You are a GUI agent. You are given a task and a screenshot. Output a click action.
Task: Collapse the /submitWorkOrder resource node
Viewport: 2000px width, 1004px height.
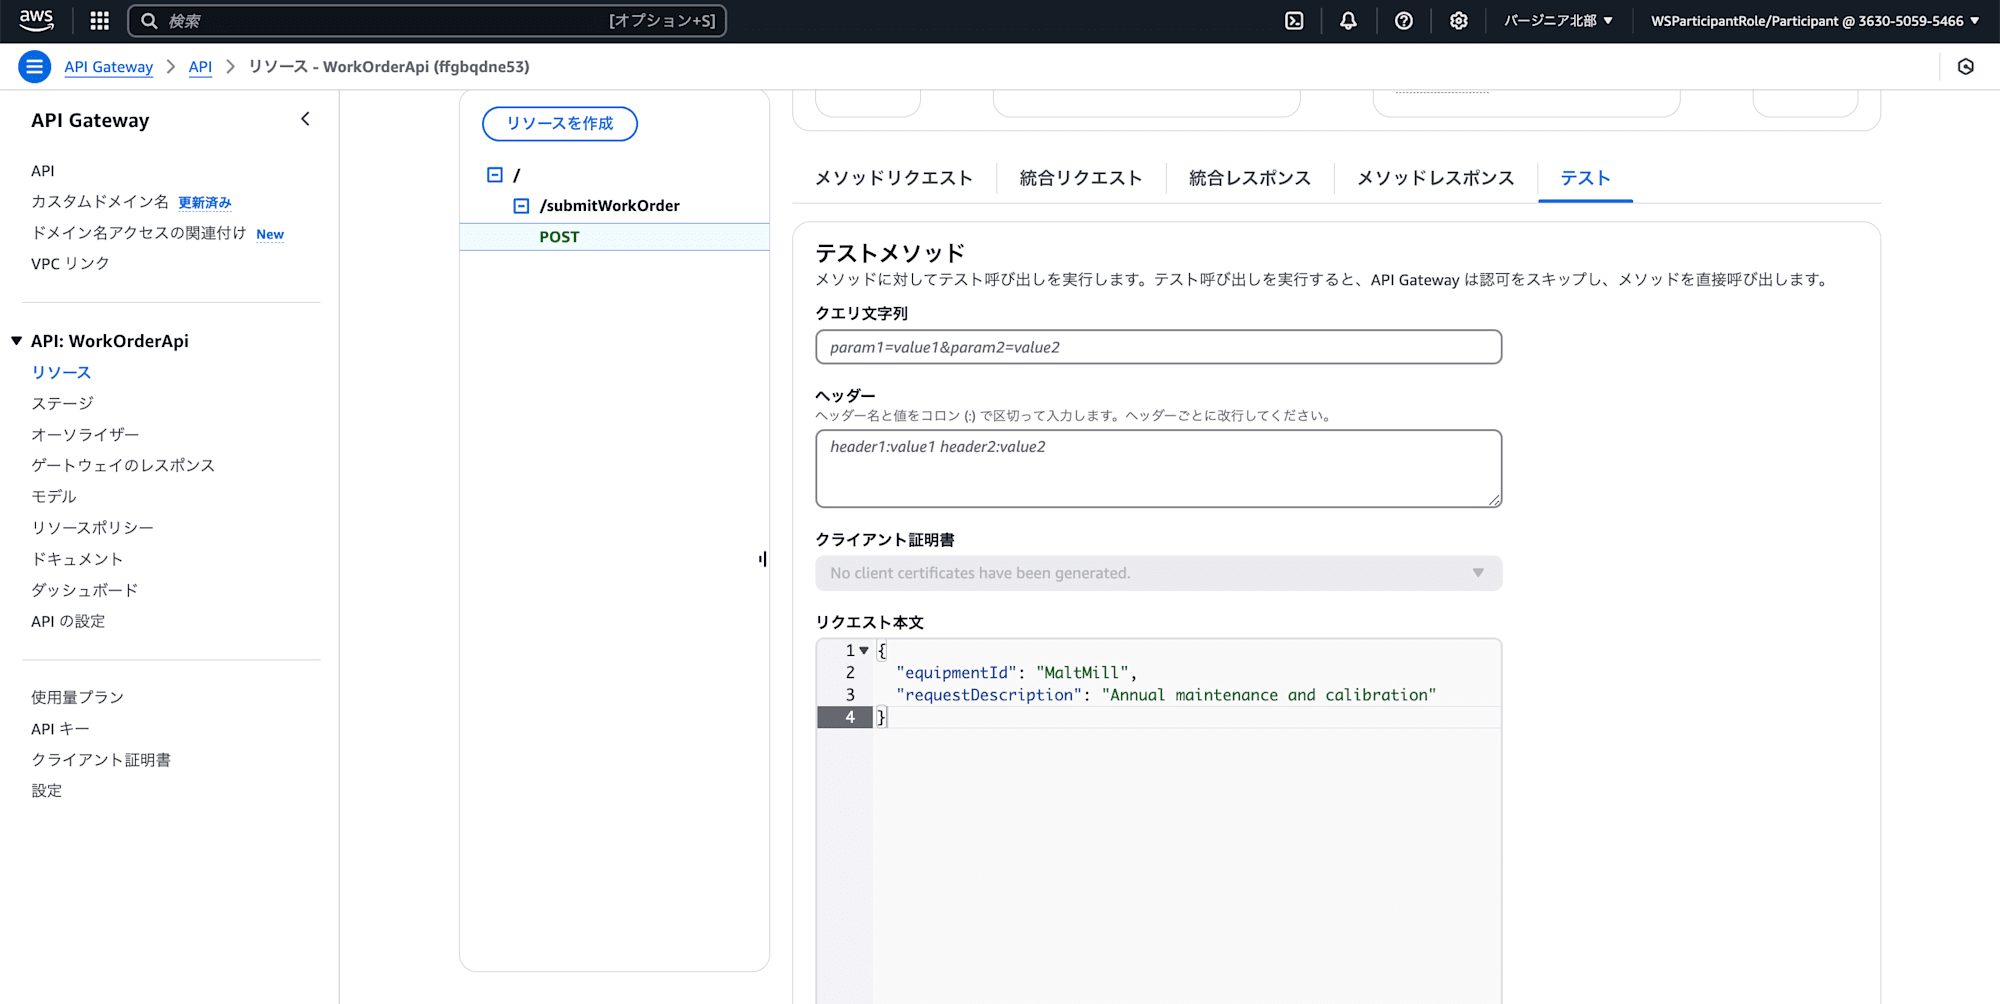pyautogui.click(x=521, y=206)
